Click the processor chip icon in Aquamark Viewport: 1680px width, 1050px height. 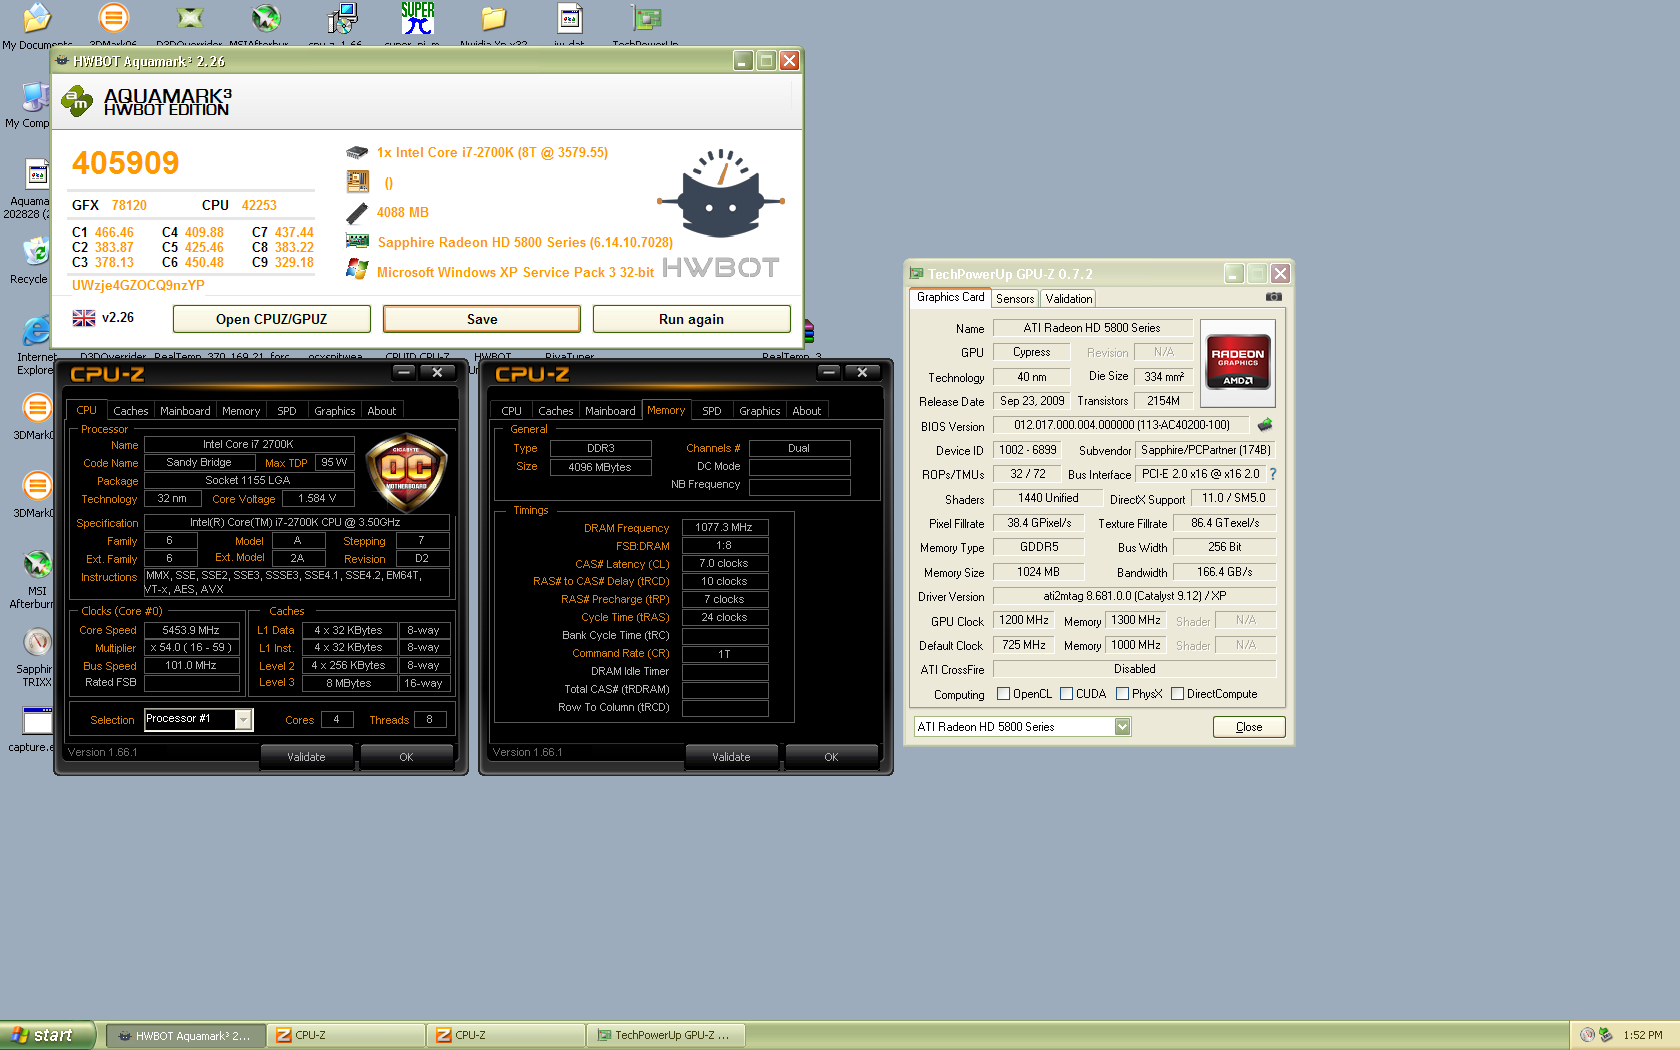pos(357,153)
